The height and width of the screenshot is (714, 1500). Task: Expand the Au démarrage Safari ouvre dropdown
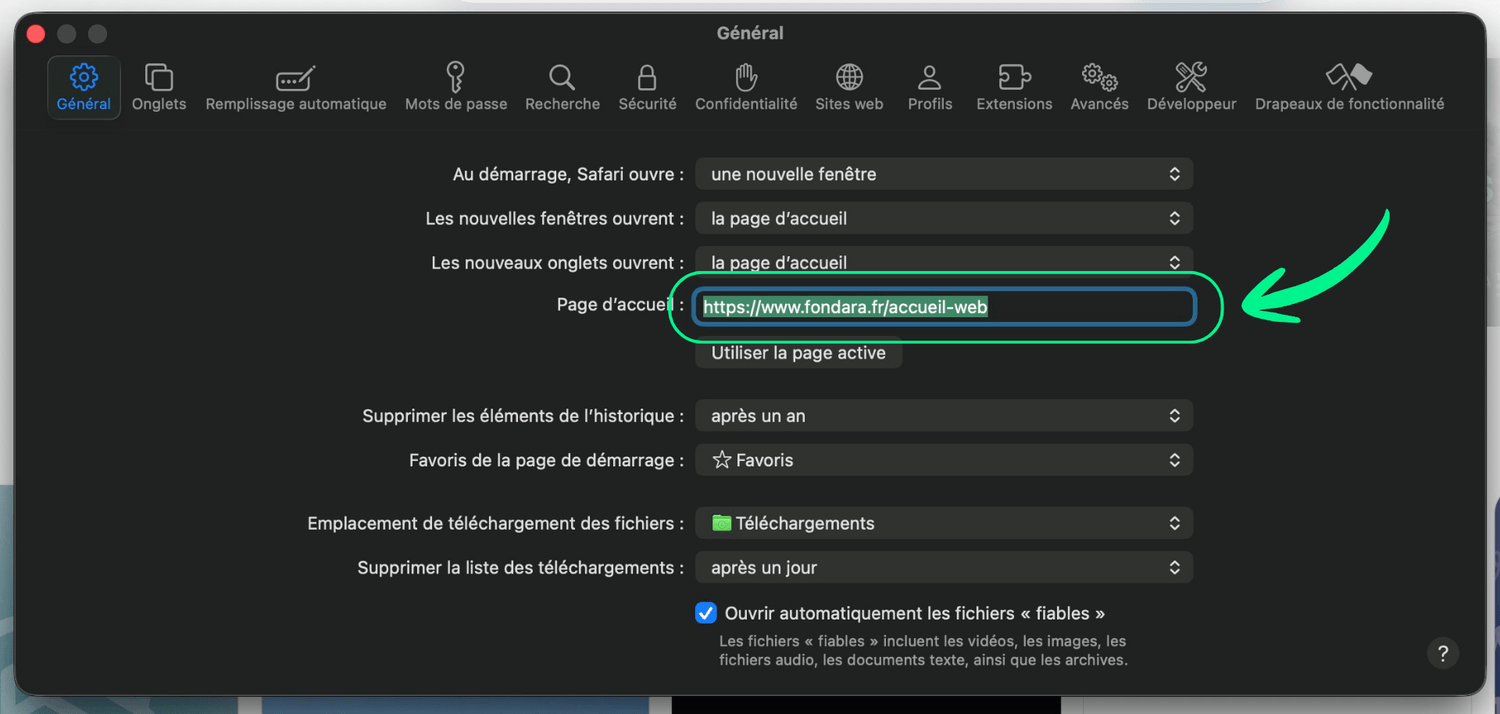[x=944, y=174]
